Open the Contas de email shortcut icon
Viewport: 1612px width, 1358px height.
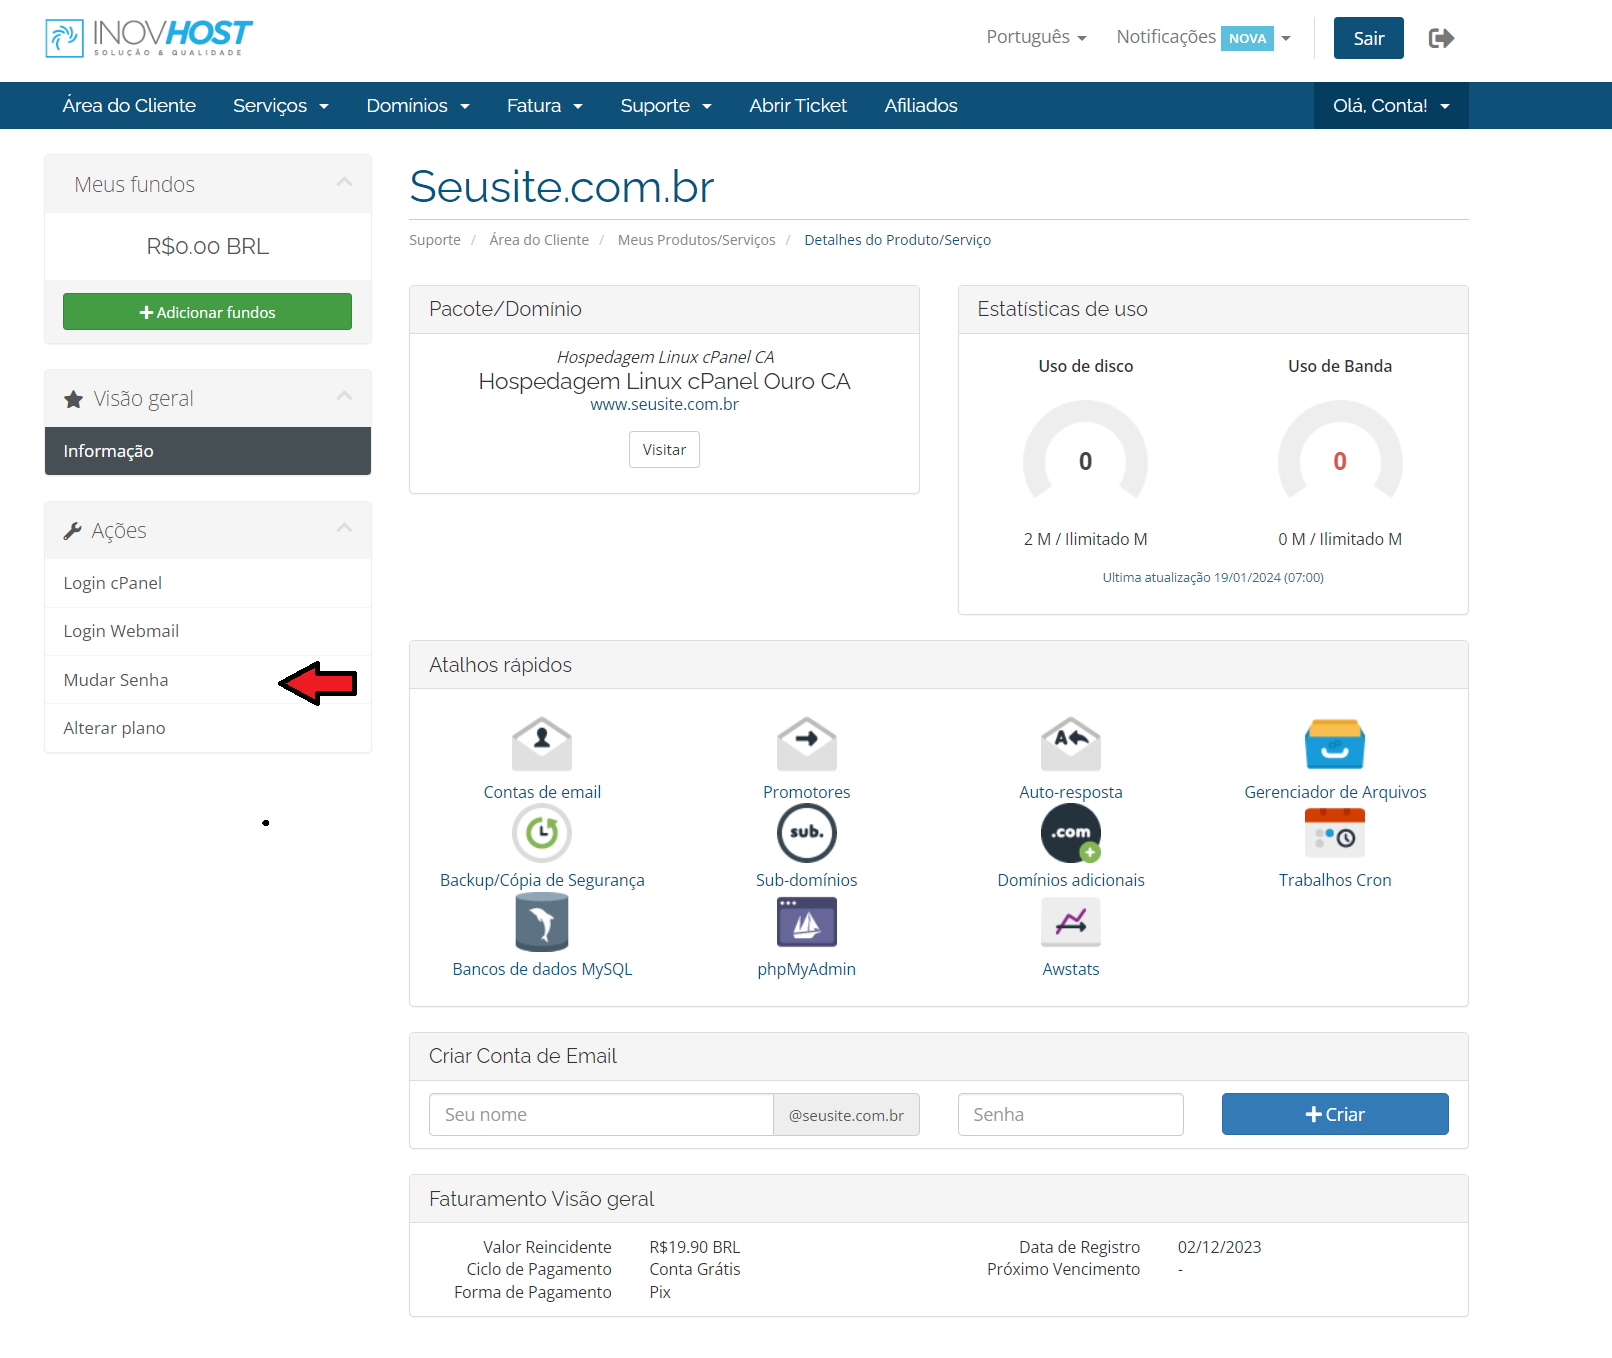[x=541, y=744]
